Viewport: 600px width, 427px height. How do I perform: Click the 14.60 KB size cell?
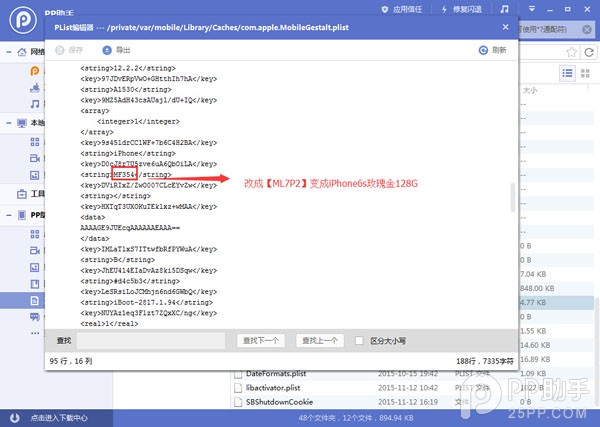pyautogui.click(x=535, y=345)
